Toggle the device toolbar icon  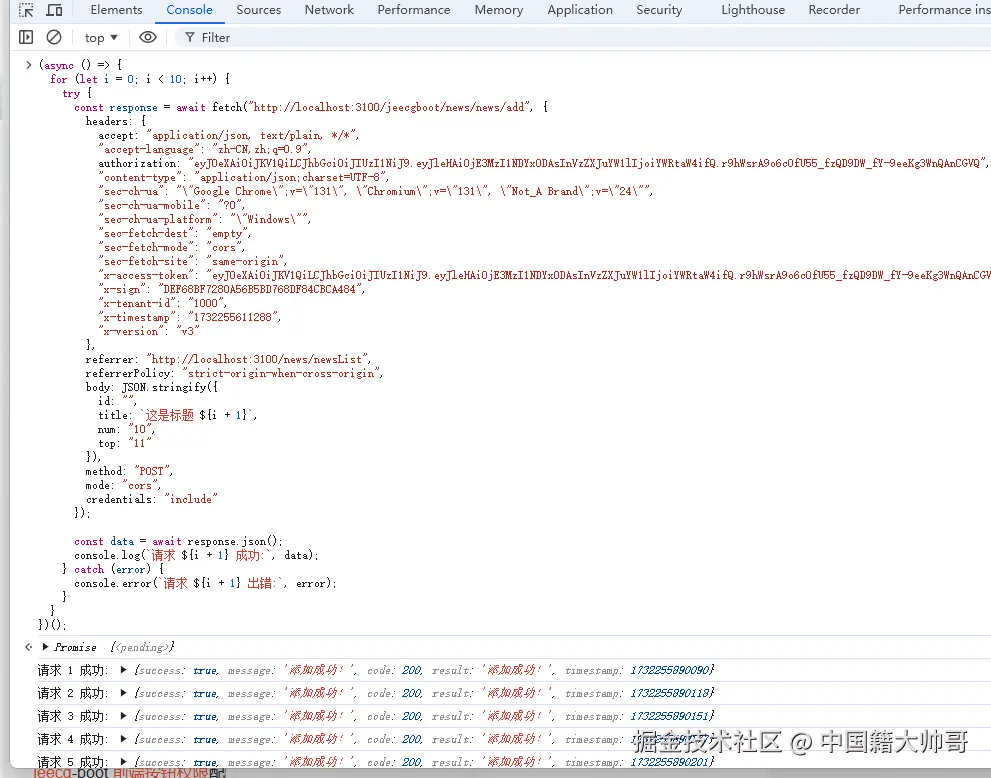tap(55, 10)
